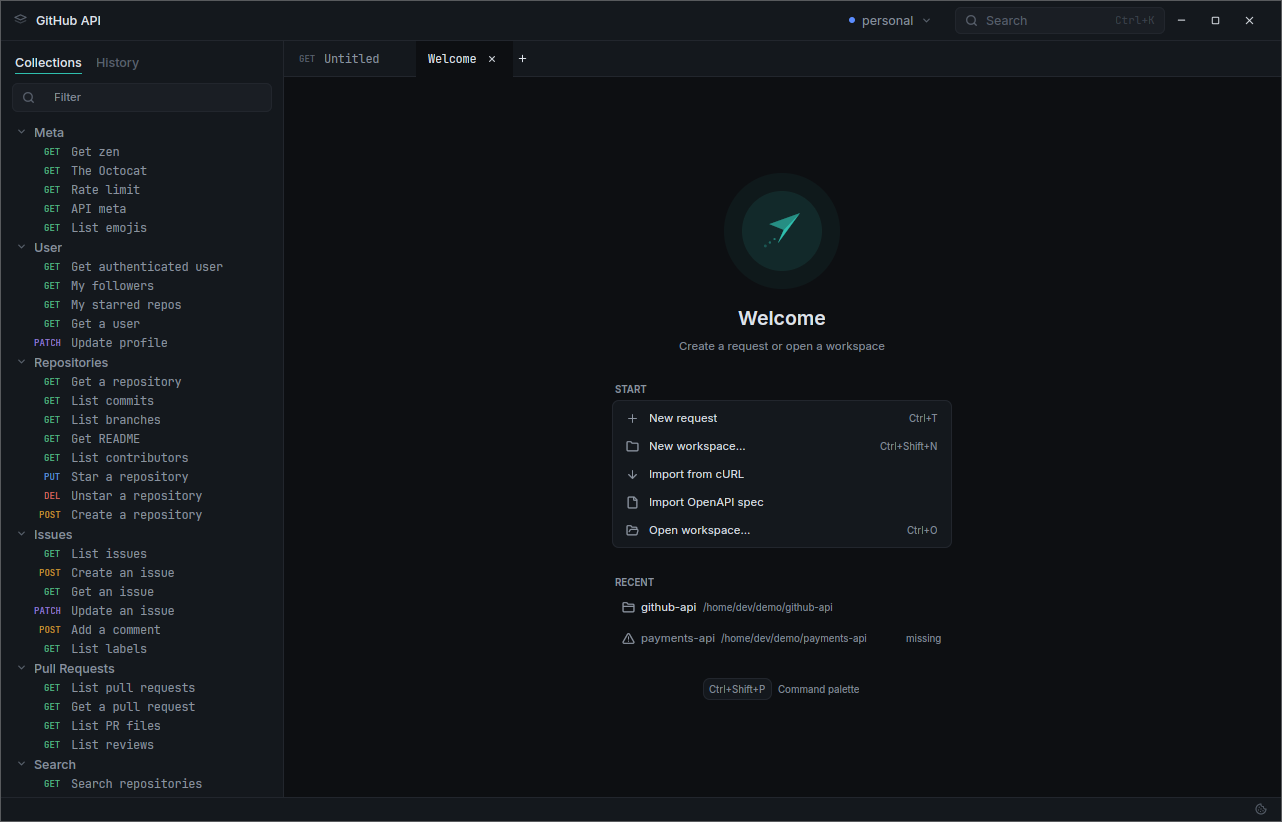Open DEL Unstar a repository request
1282x822 pixels.
(142, 496)
